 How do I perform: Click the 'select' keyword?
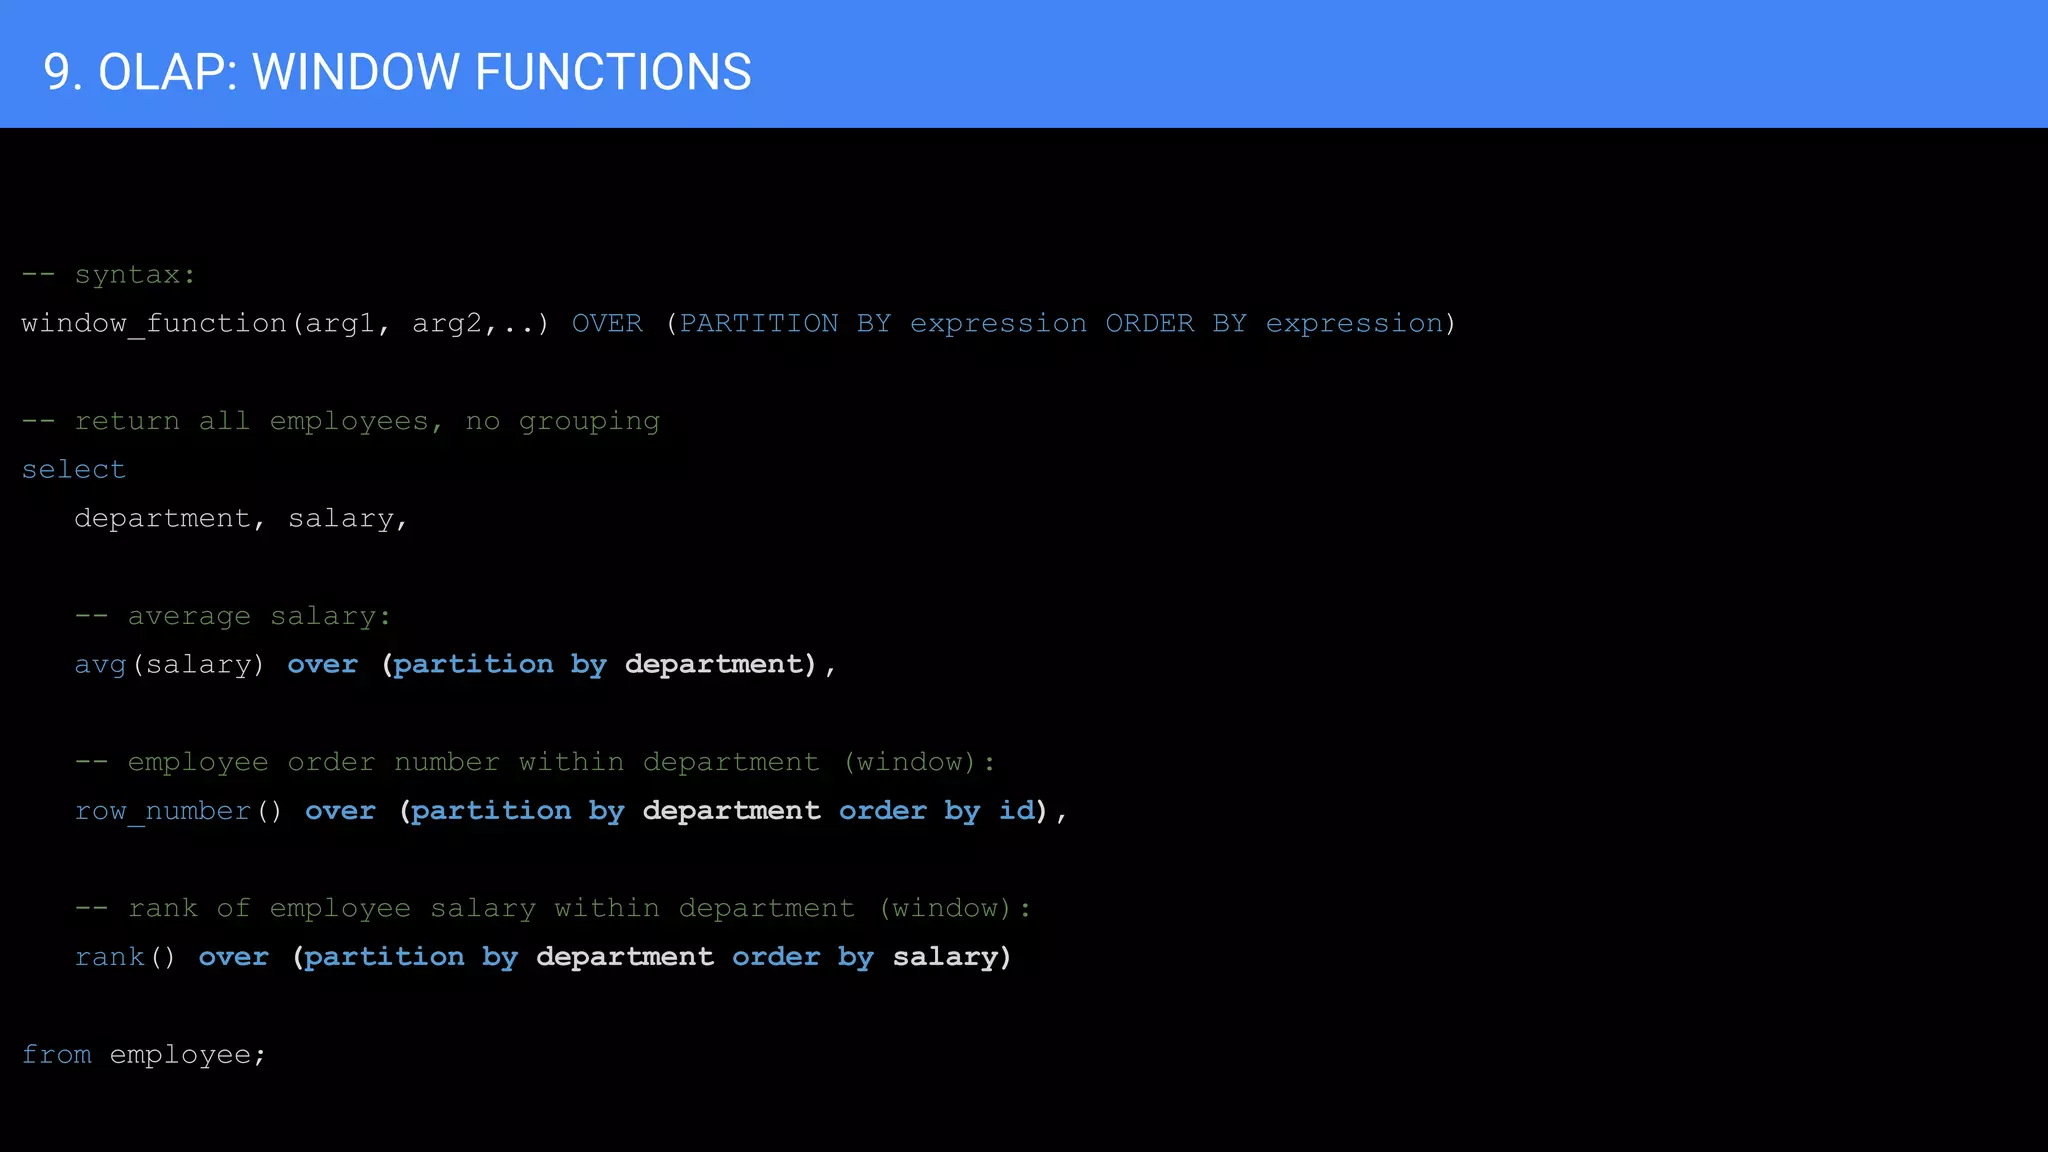coord(74,469)
